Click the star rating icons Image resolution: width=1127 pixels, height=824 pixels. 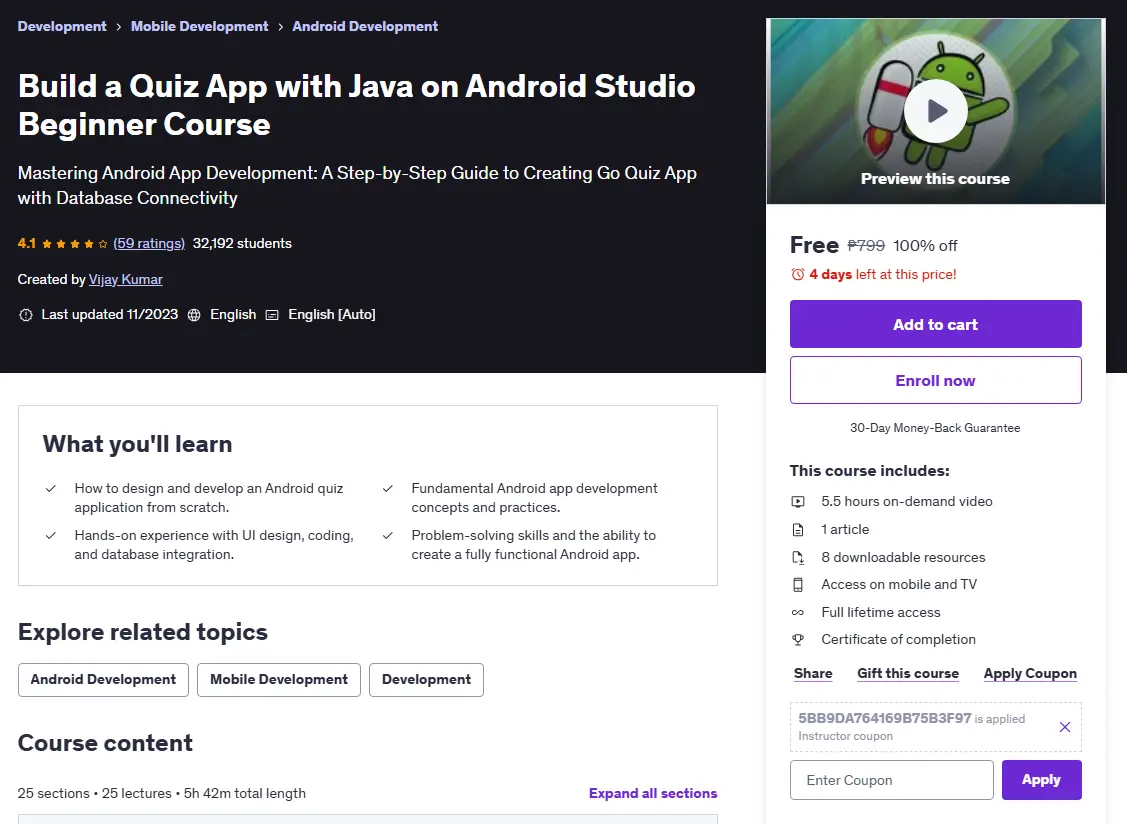(x=75, y=244)
